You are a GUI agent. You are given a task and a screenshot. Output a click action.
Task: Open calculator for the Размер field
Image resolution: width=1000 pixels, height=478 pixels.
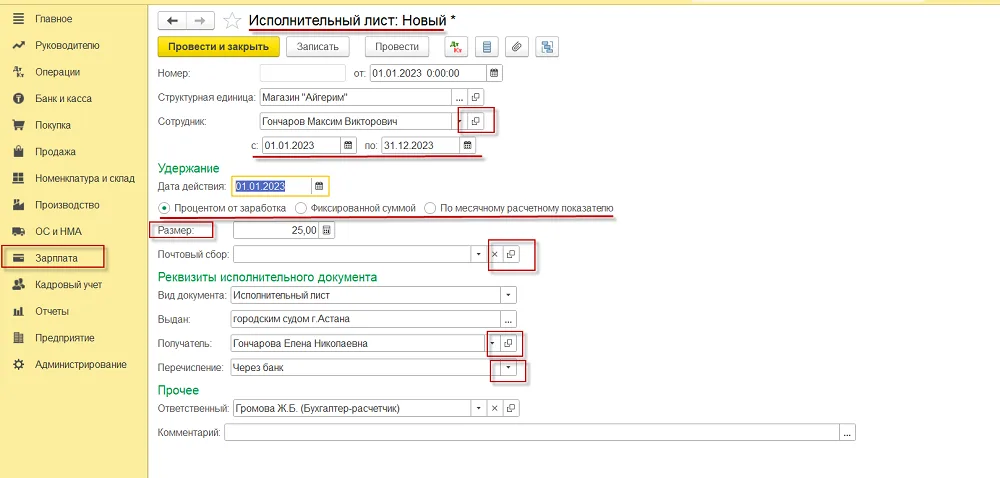click(x=327, y=231)
